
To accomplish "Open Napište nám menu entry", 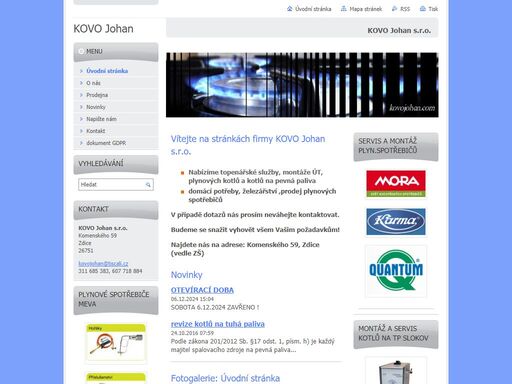I will [101, 119].
